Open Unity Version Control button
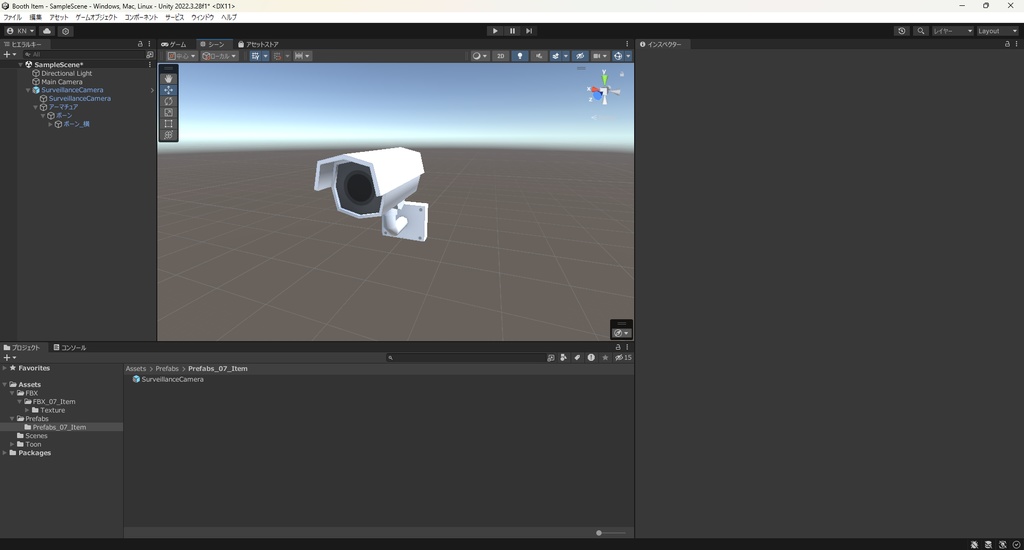This screenshot has height=550, width=1024. [x=65, y=31]
